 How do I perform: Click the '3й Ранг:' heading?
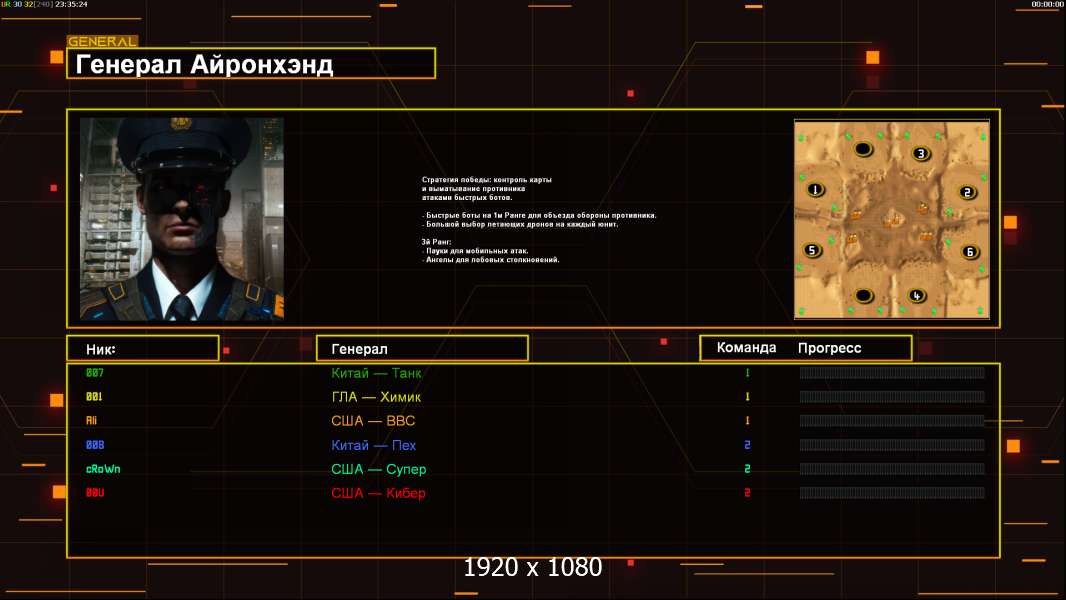(436, 242)
